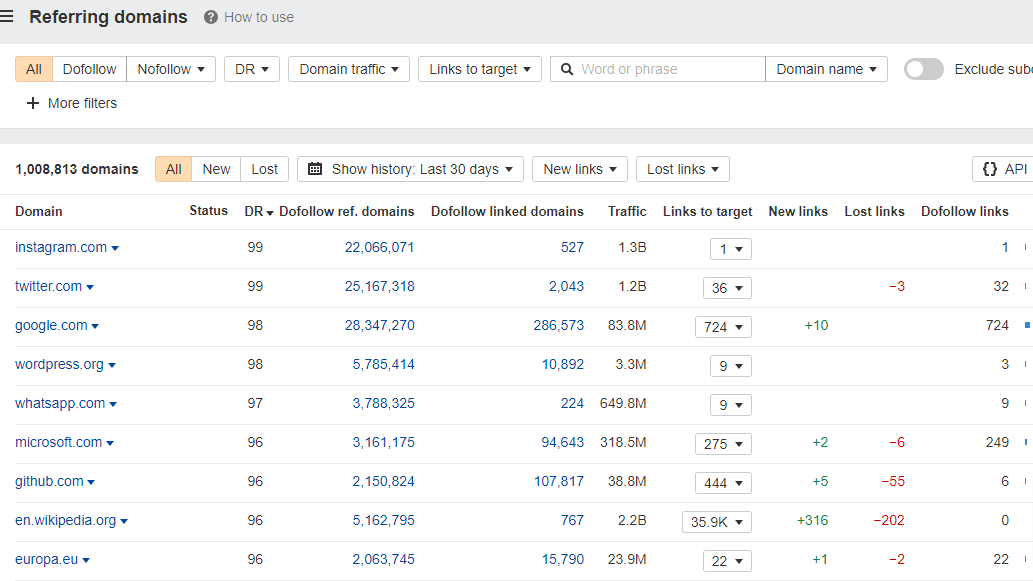Open the europa.eu domain link

[46, 559]
